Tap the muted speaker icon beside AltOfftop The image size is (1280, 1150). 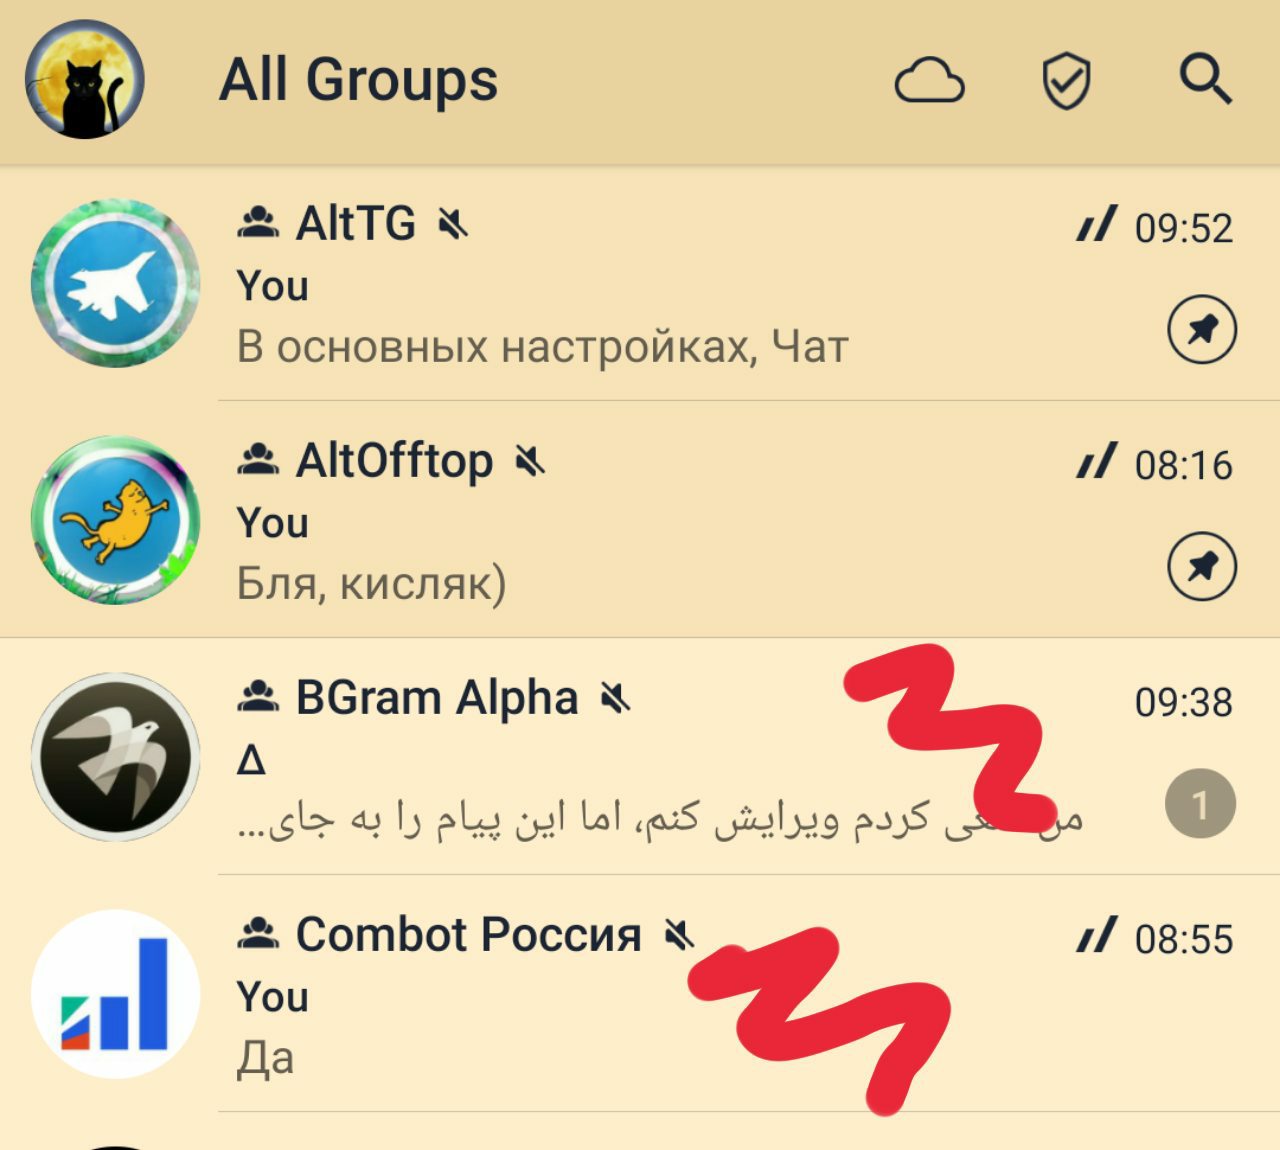click(530, 461)
